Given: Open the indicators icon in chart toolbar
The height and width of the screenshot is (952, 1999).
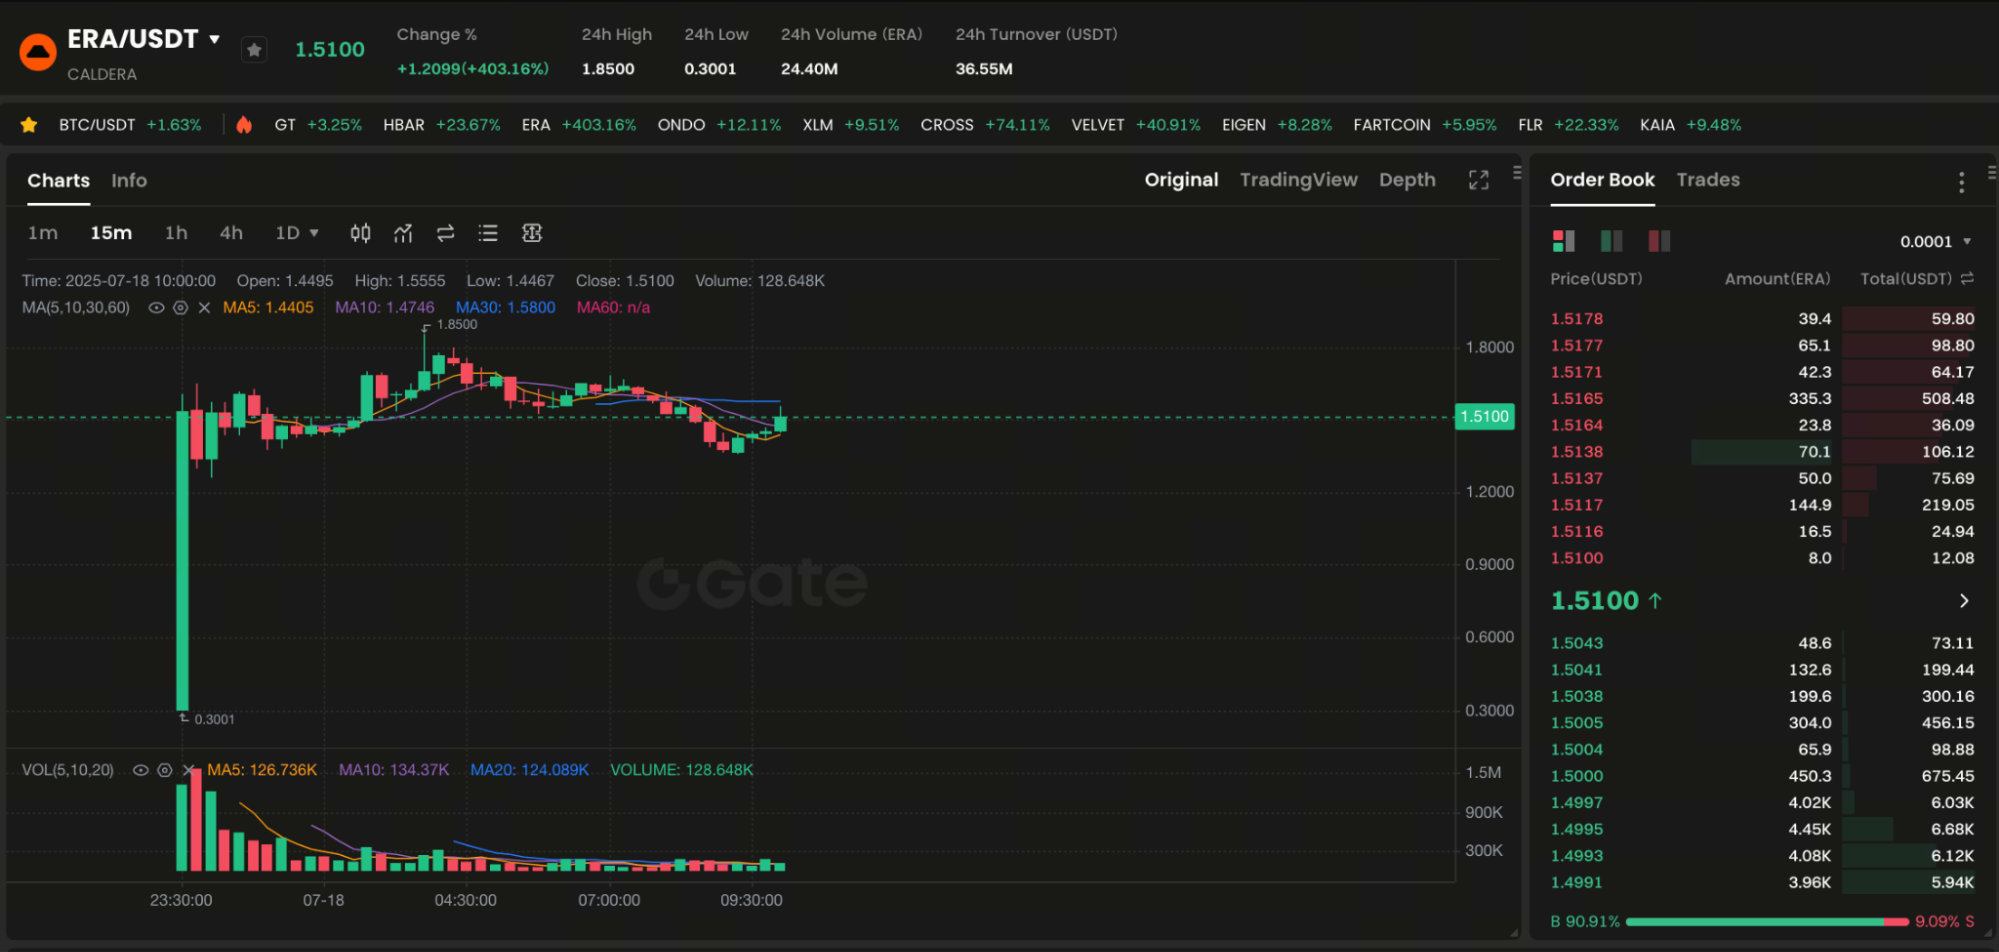Looking at the screenshot, I should coord(403,233).
